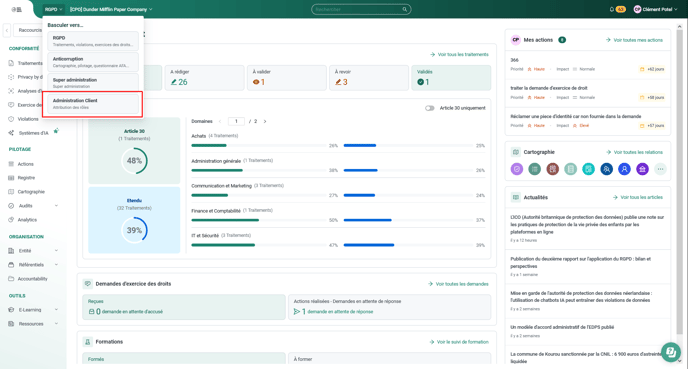Click the Ressources sidebar icon
Screen dimensions: 688x369
[x=11, y=324]
